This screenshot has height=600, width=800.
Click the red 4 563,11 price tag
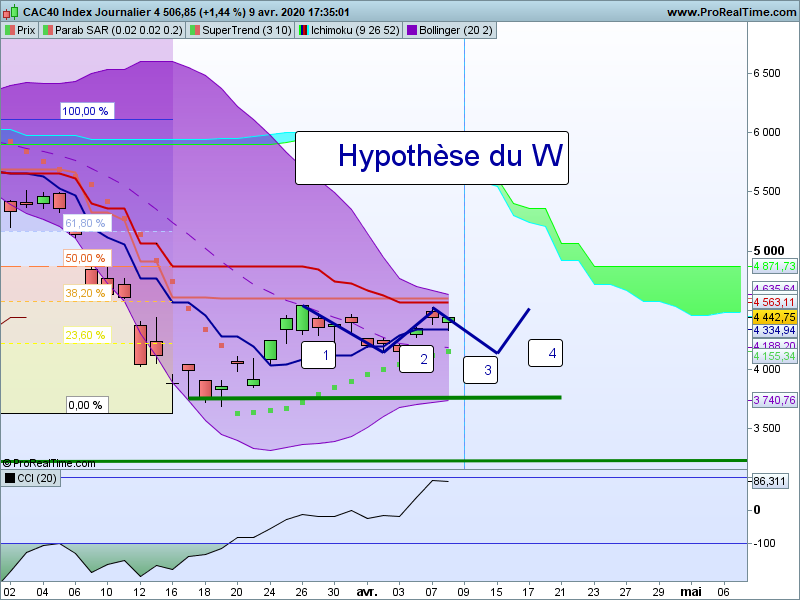pyautogui.click(x=774, y=302)
